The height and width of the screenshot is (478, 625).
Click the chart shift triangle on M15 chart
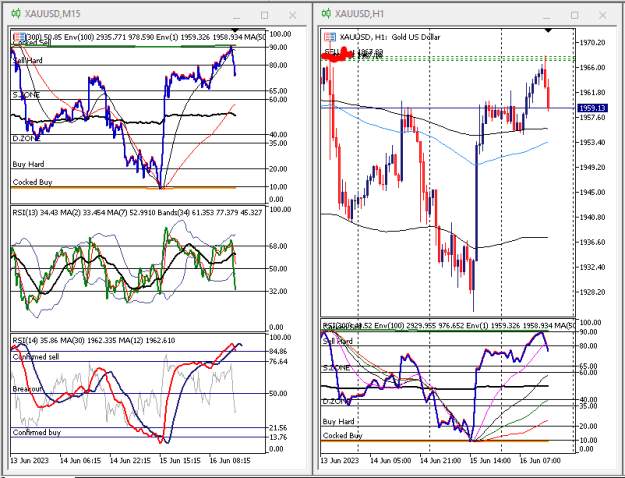(x=235, y=30)
